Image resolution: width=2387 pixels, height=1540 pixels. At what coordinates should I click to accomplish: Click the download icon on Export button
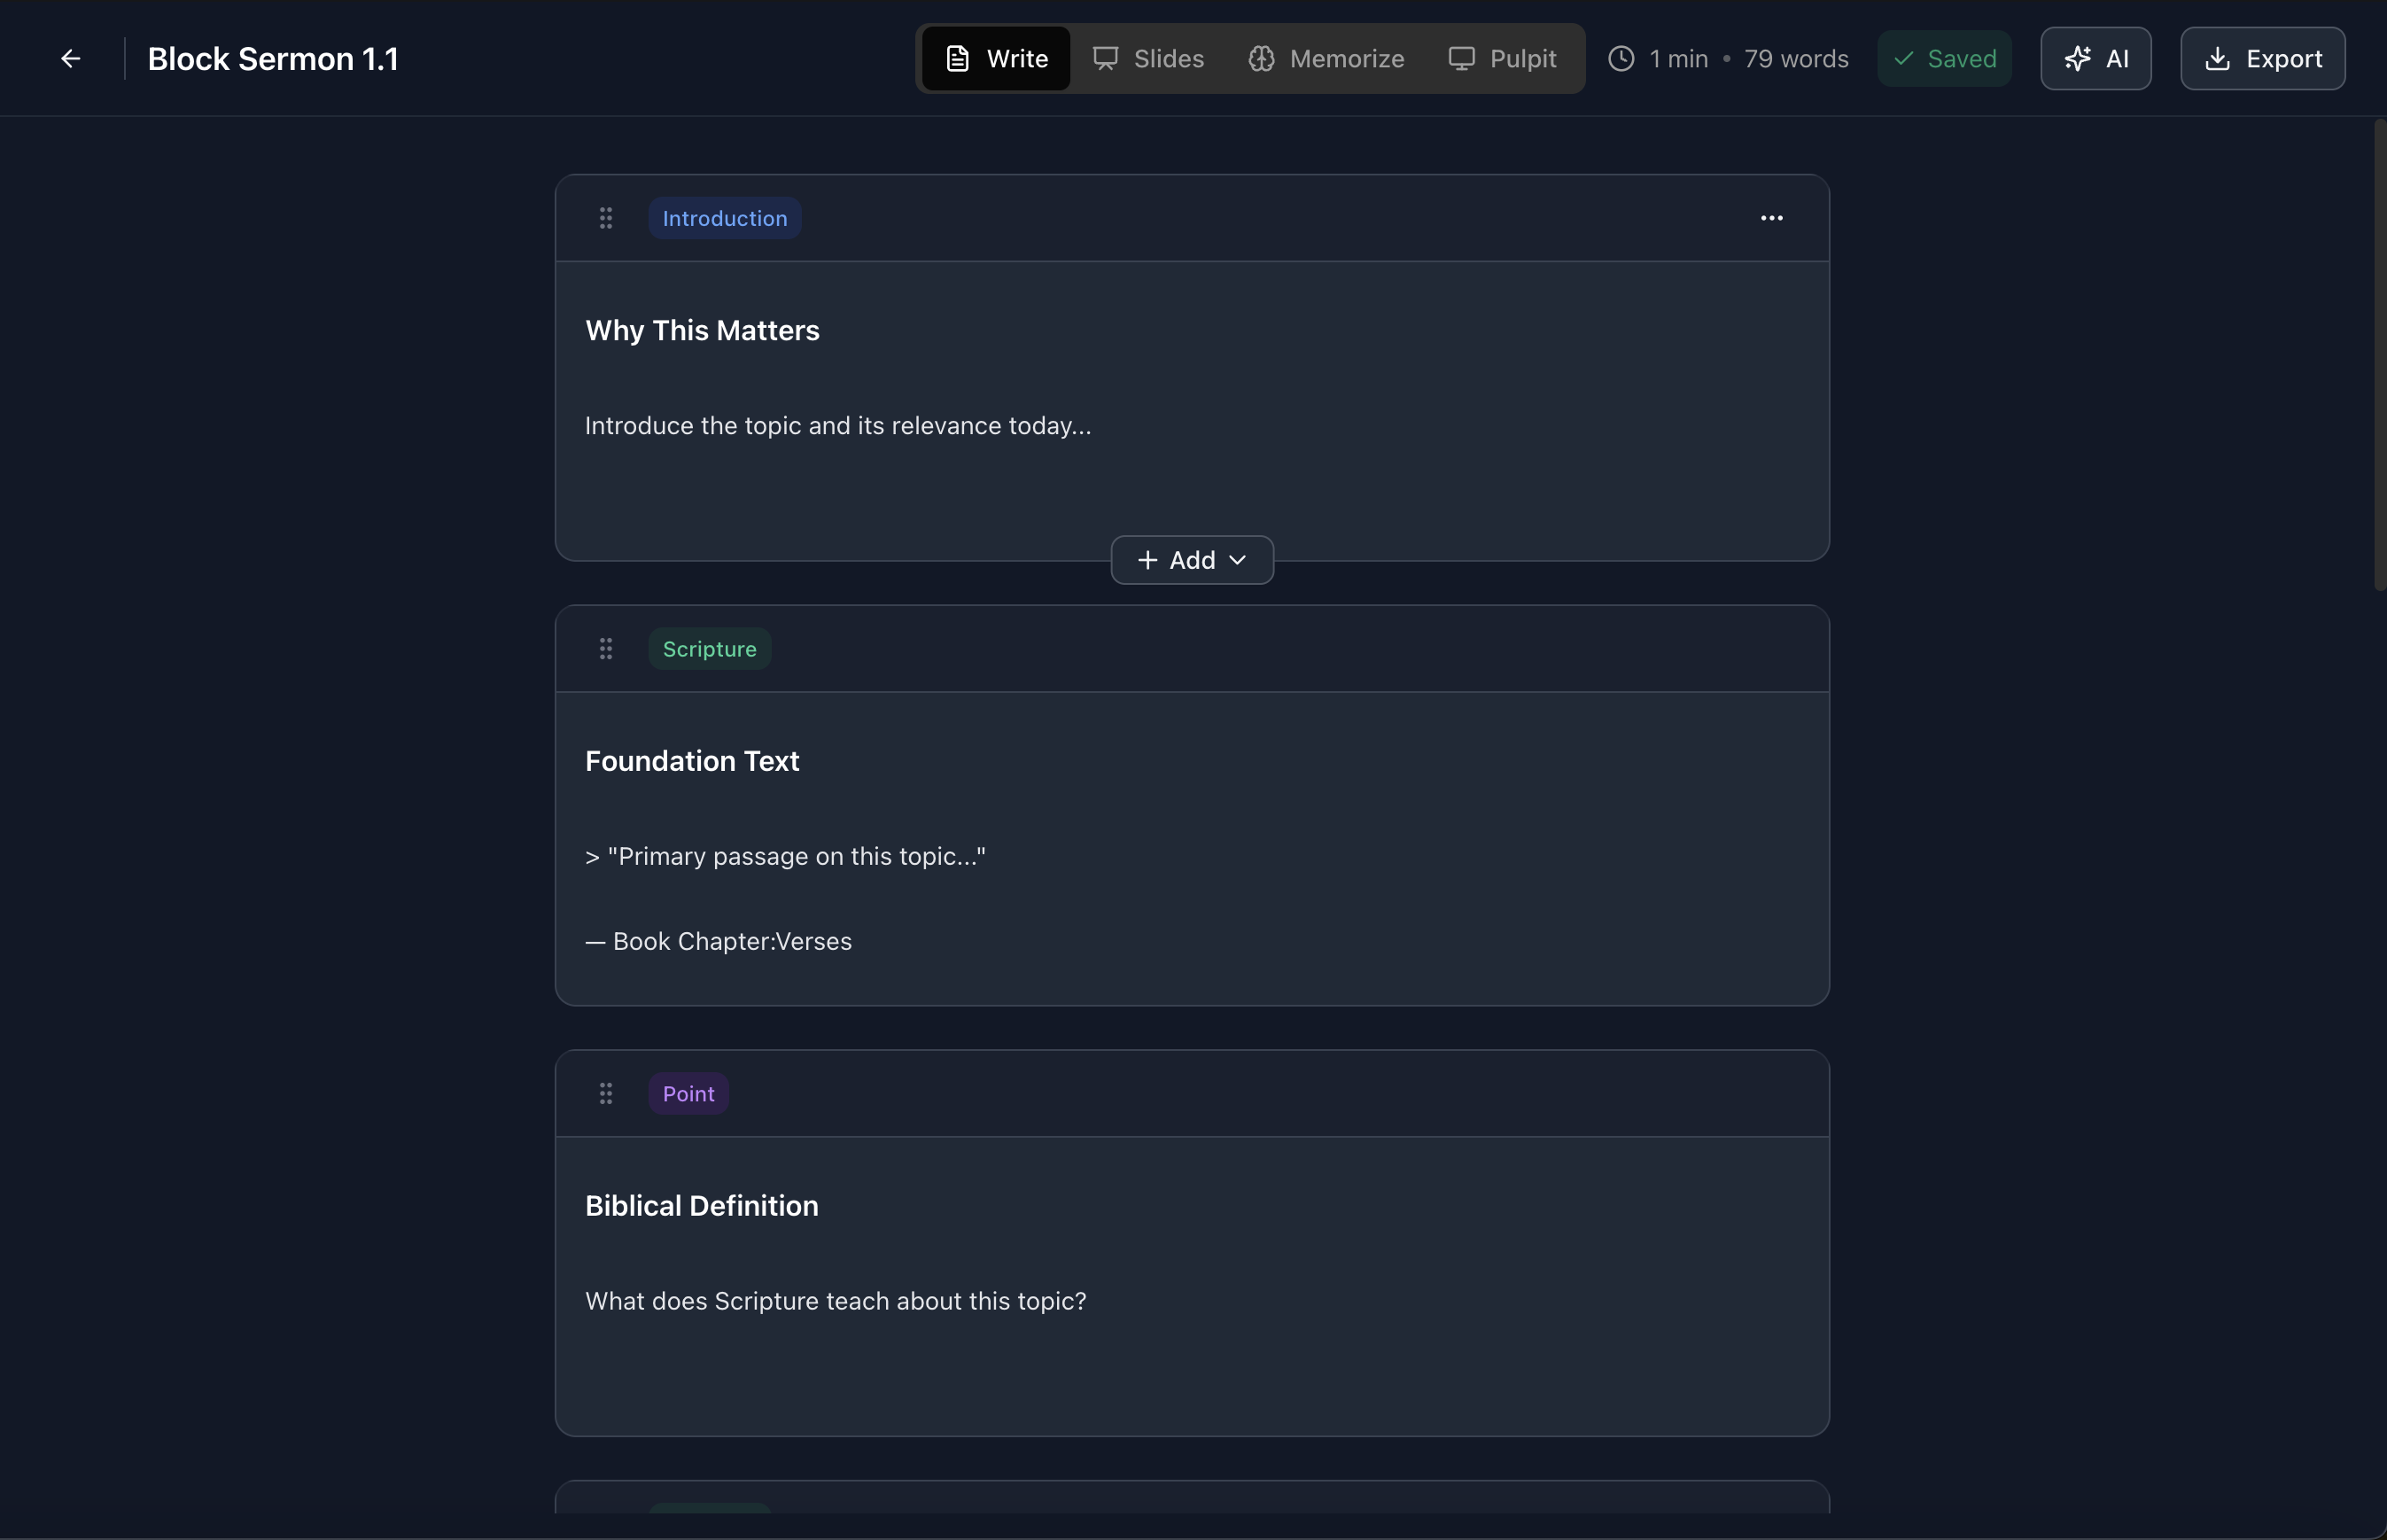coord(2218,58)
